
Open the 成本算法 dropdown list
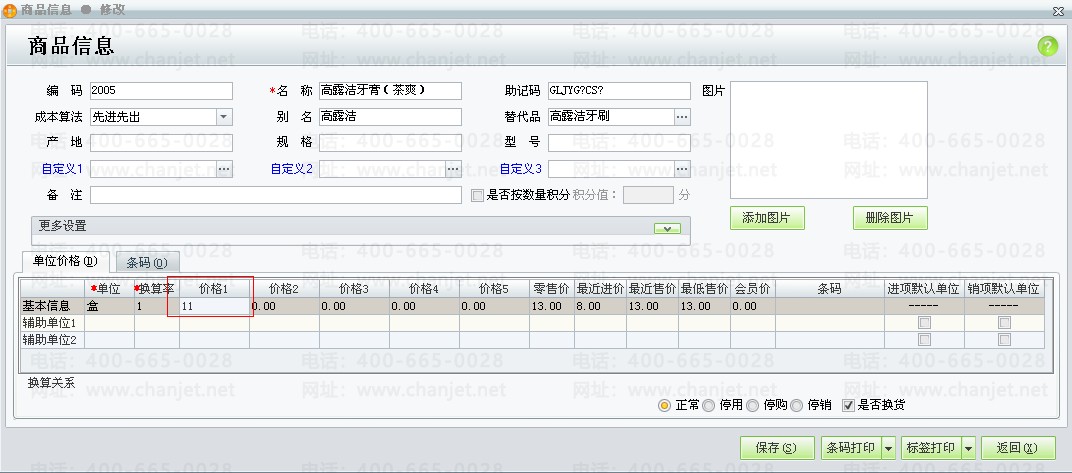tap(224, 117)
